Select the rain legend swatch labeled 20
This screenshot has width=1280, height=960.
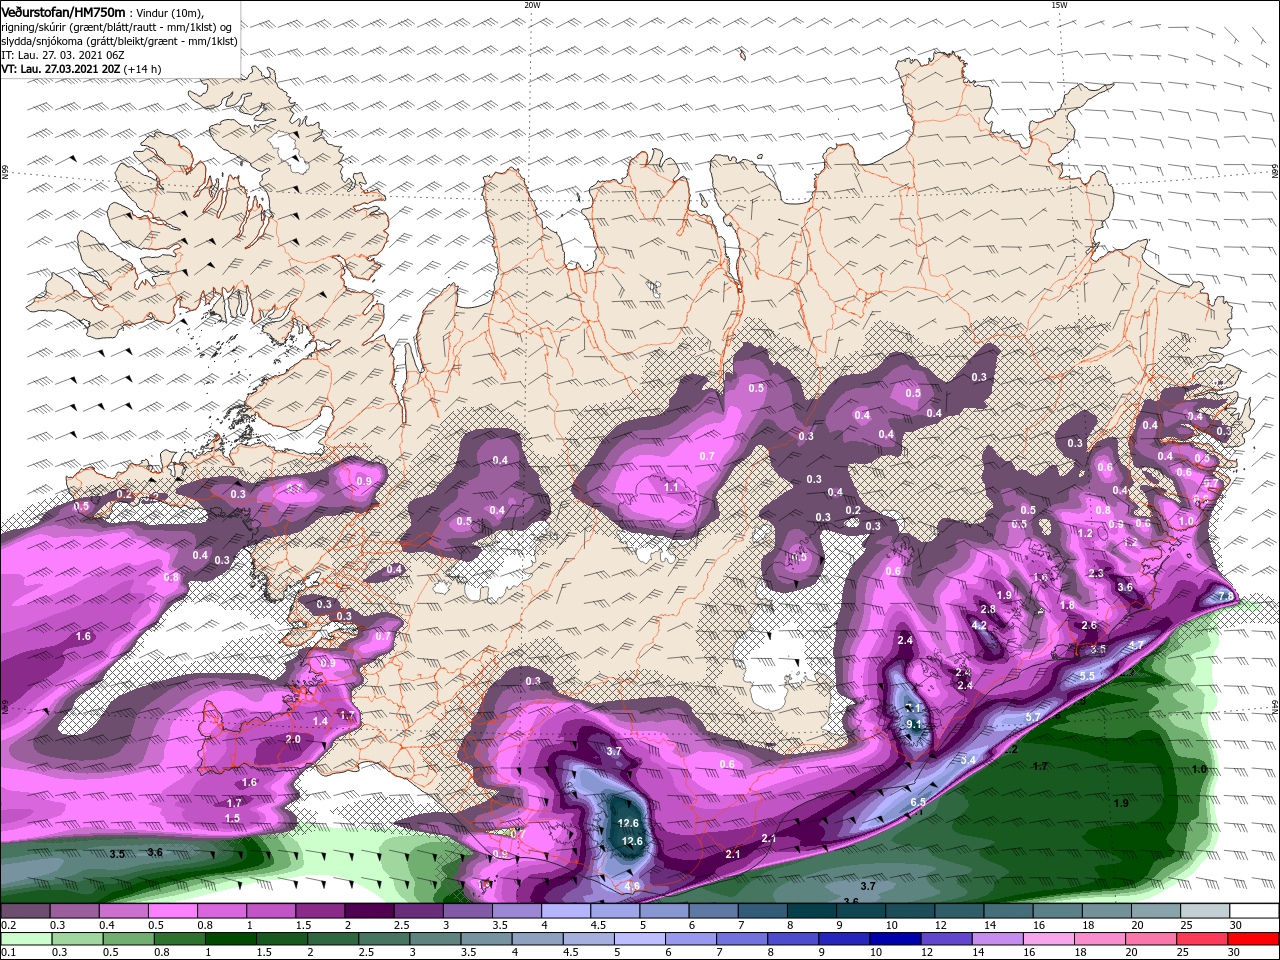click(x=1150, y=939)
